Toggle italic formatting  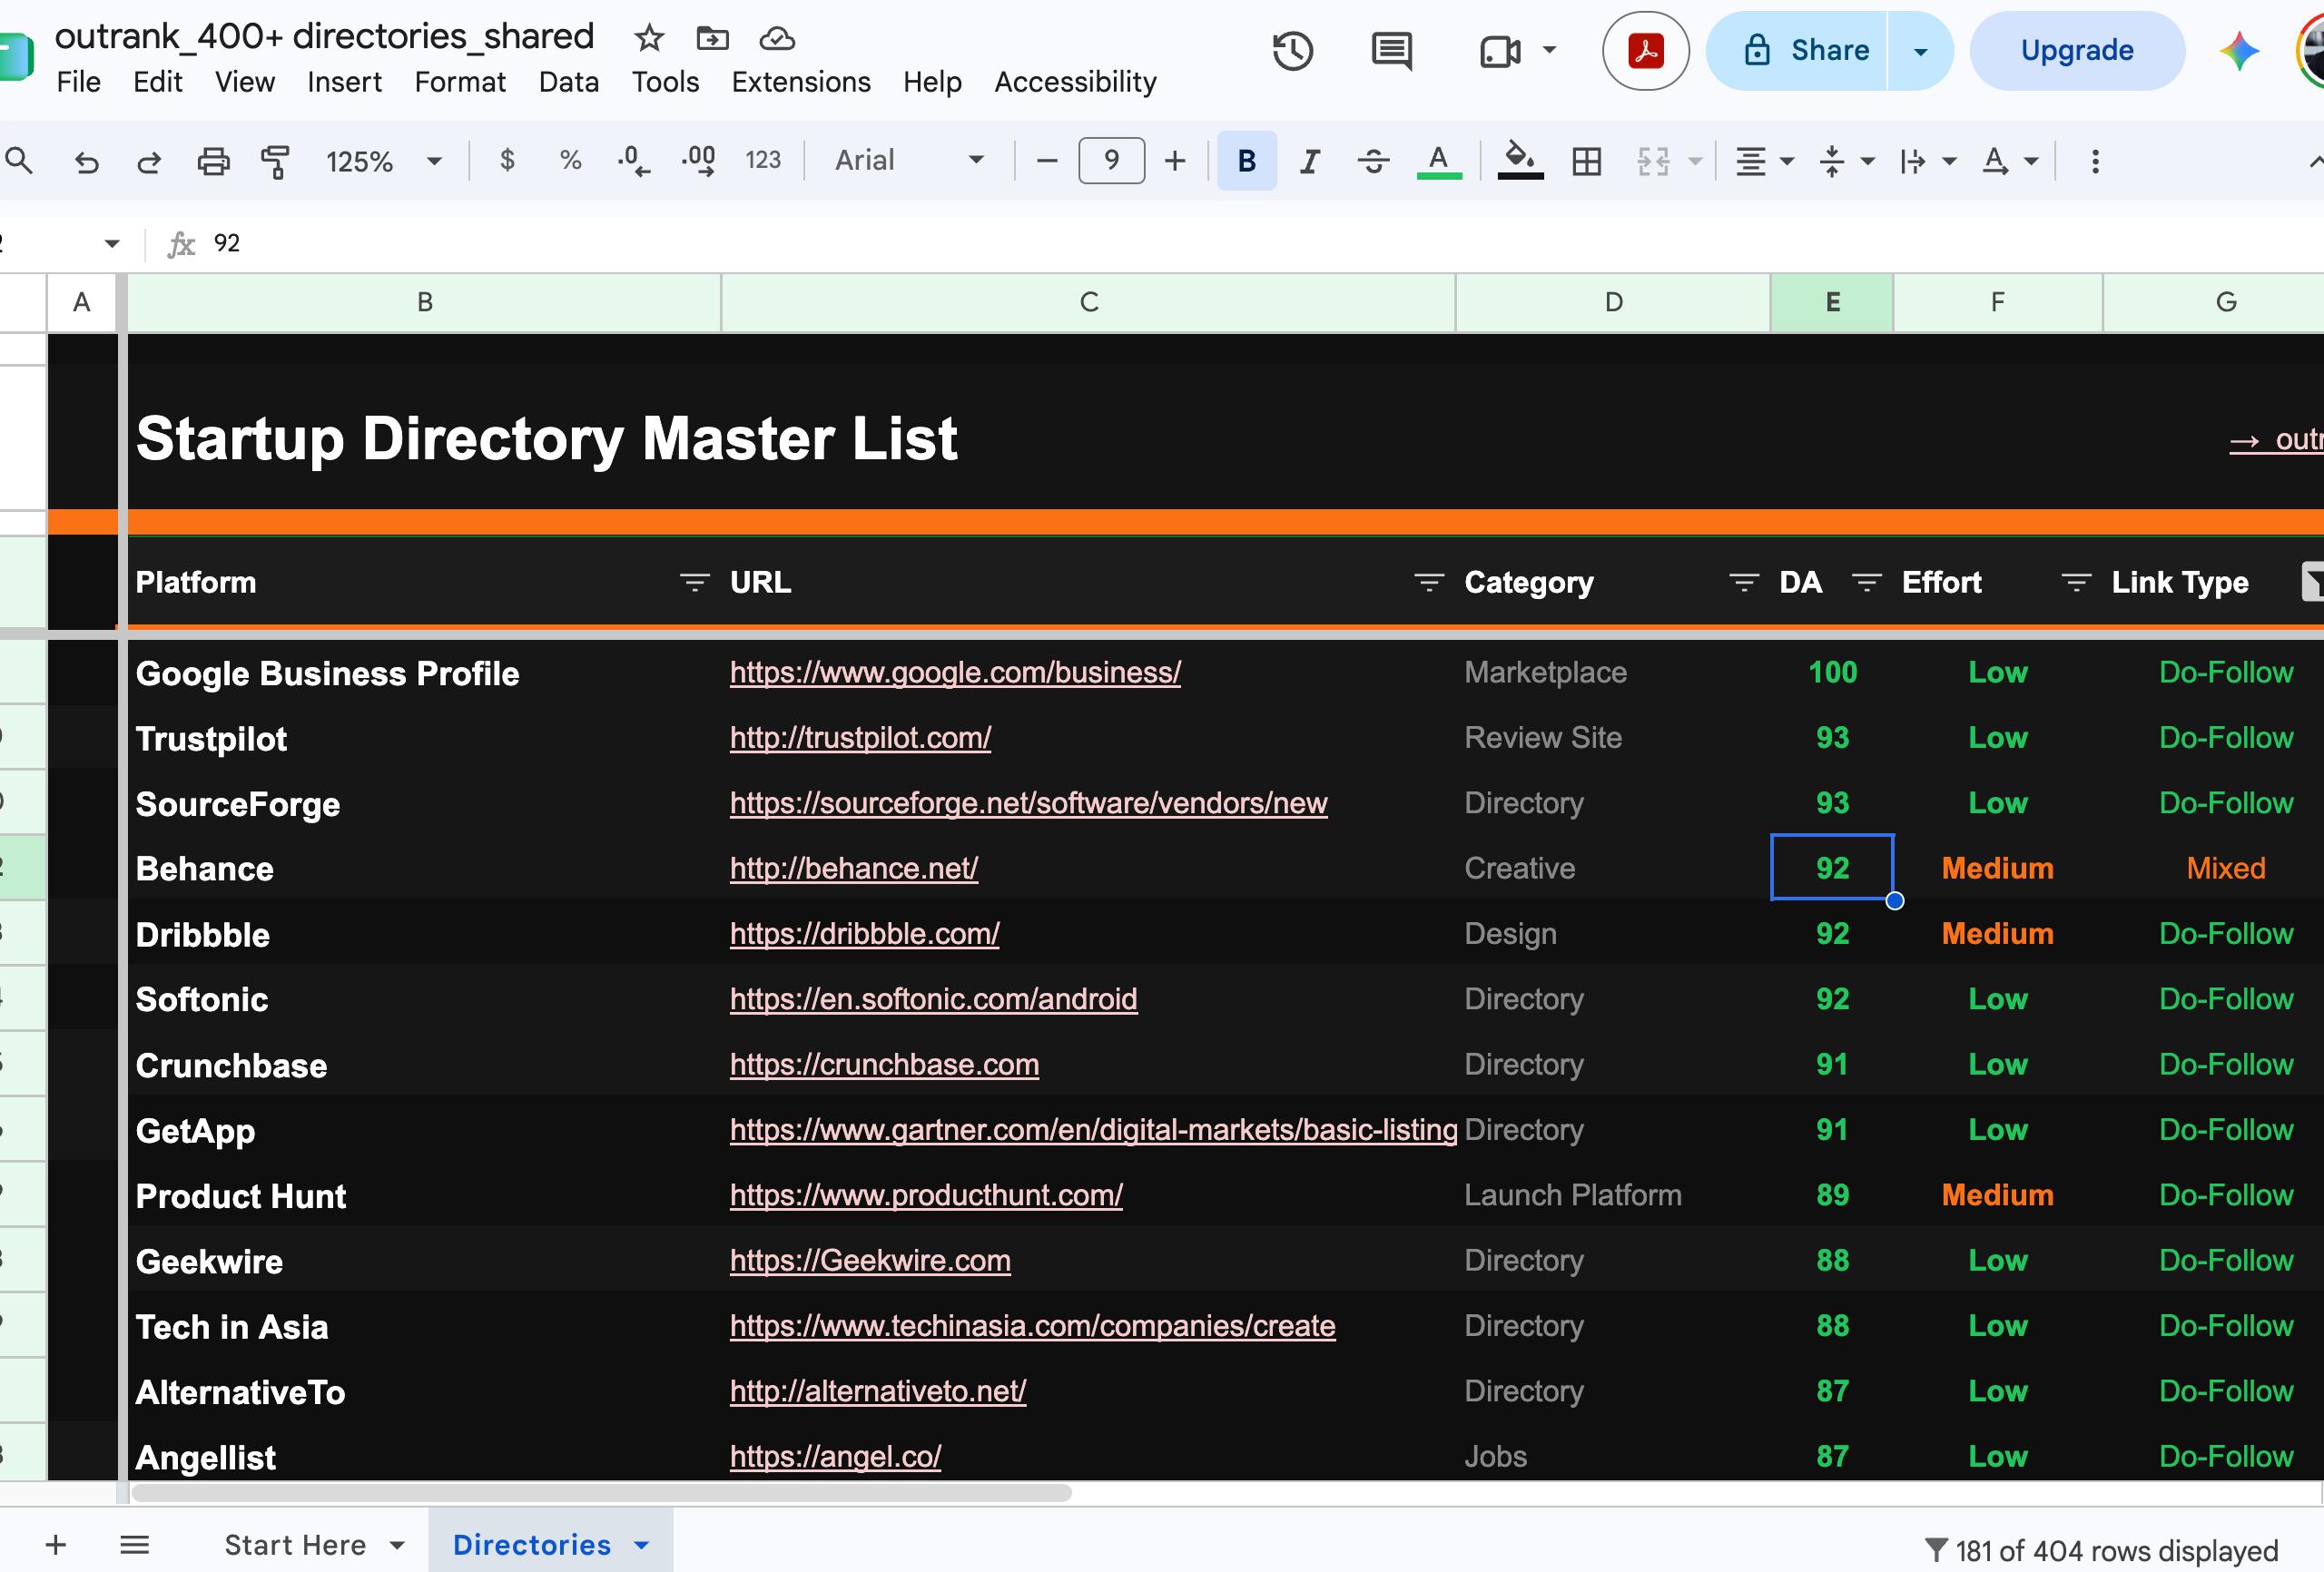pyautogui.click(x=1309, y=161)
